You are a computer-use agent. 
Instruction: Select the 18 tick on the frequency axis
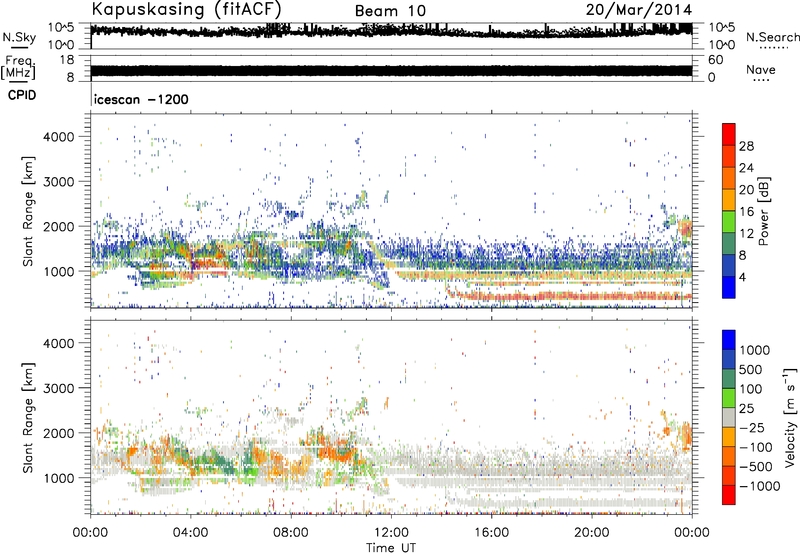pyautogui.click(x=66, y=60)
